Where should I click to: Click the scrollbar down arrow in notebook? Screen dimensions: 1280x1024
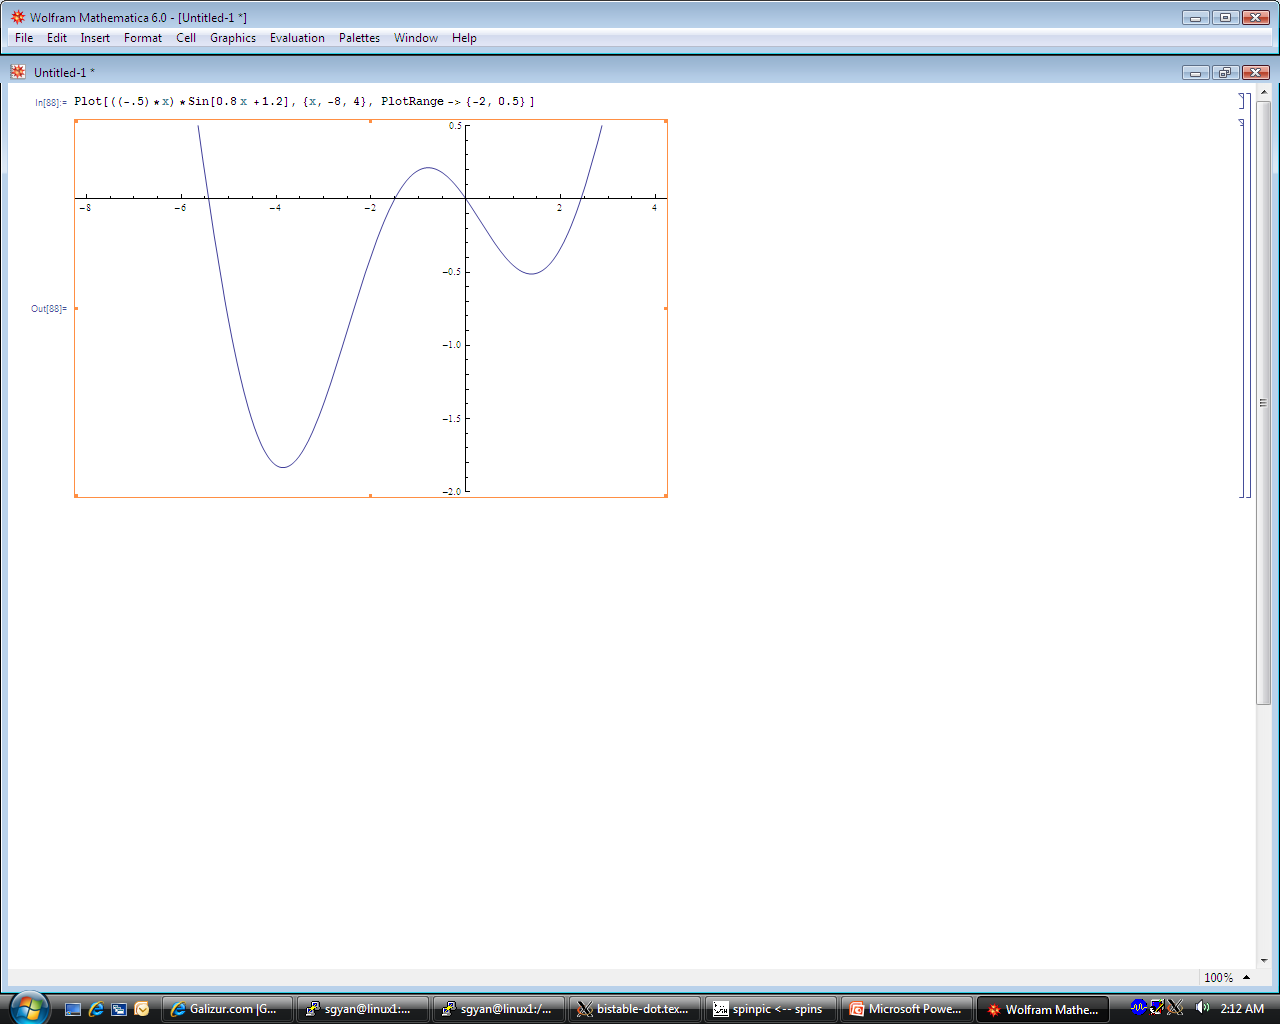tap(1264, 960)
